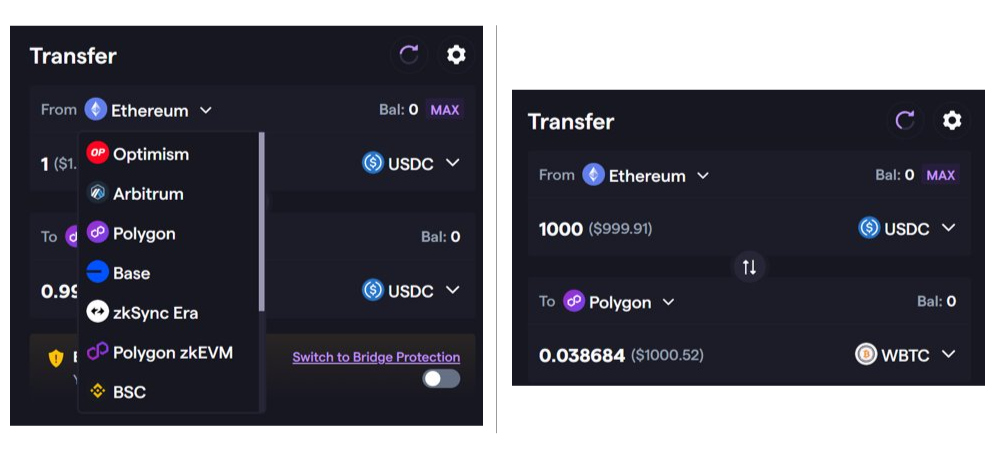Image resolution: width=995 pixels, height=452 pixels.
Task: Click Switch to Bridge Protection link
Action: coord(376,357)
